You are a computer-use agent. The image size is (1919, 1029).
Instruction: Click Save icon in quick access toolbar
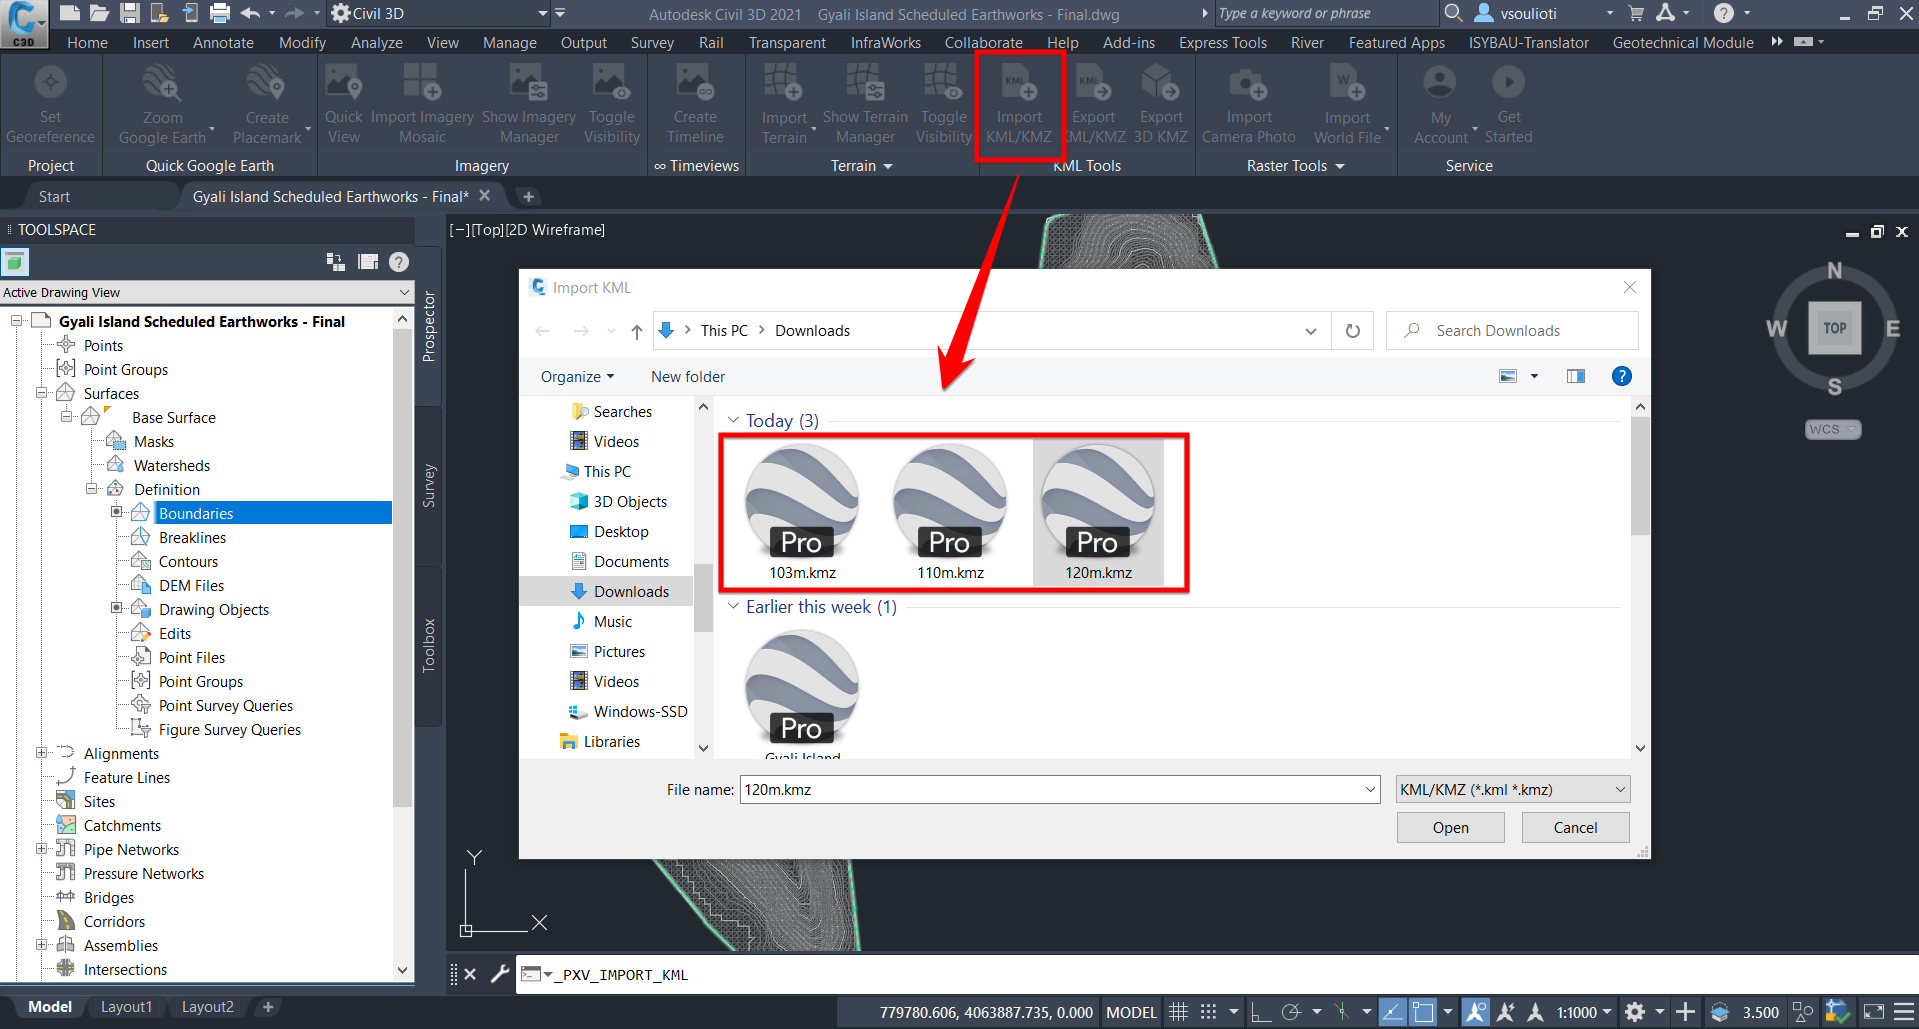pos(129,13)
